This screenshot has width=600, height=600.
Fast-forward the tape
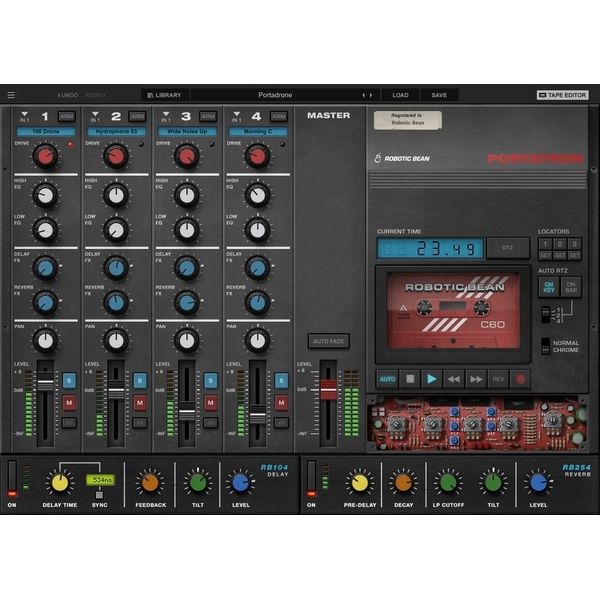(x=476, y=379)
